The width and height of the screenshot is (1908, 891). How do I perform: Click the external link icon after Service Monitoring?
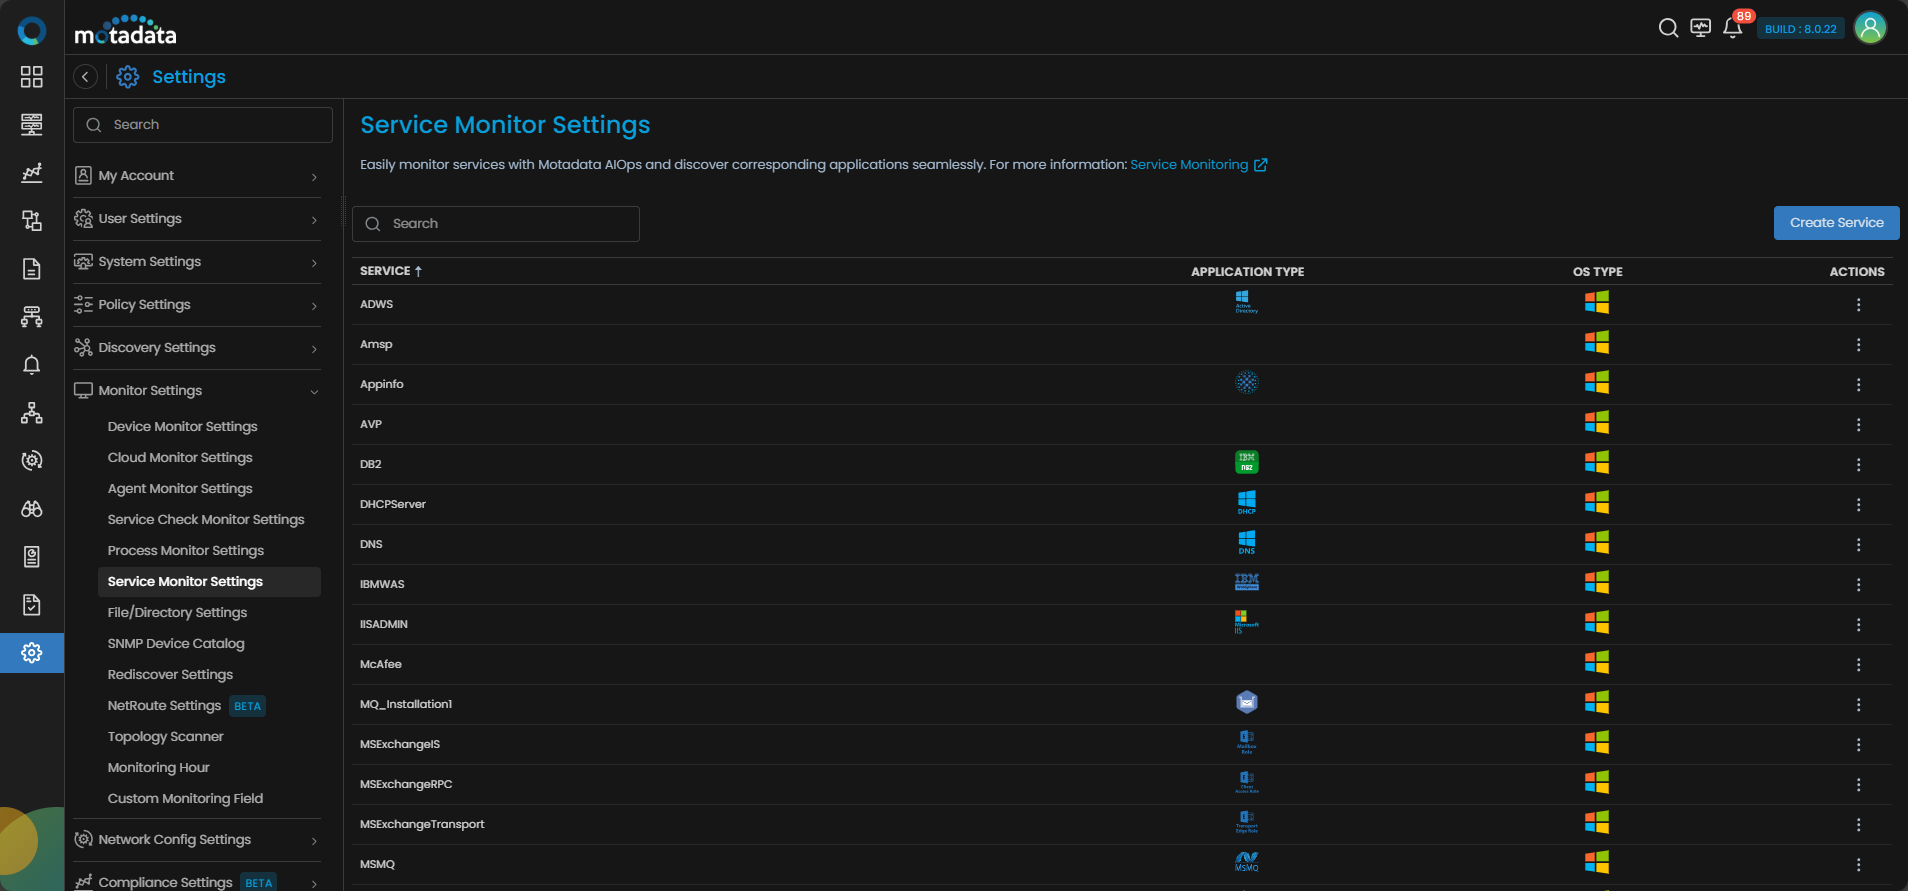click(1261, 165)
